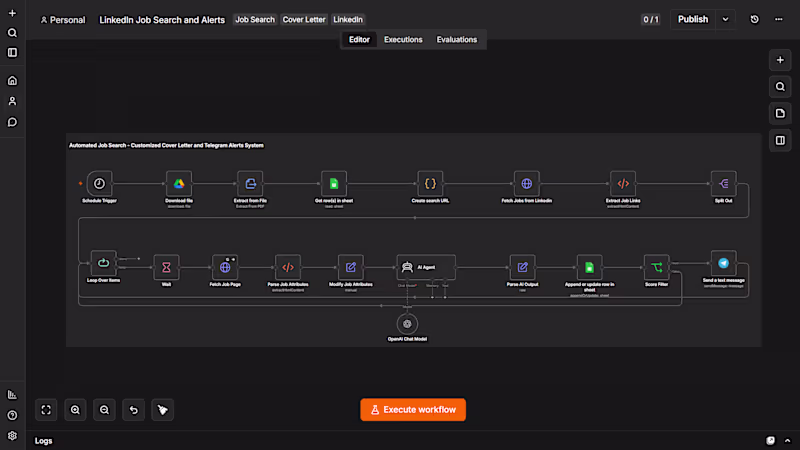Click the Cover Letter tag
Image resolution: width=800 pixels, height=450 pixels.
(304, 19)
